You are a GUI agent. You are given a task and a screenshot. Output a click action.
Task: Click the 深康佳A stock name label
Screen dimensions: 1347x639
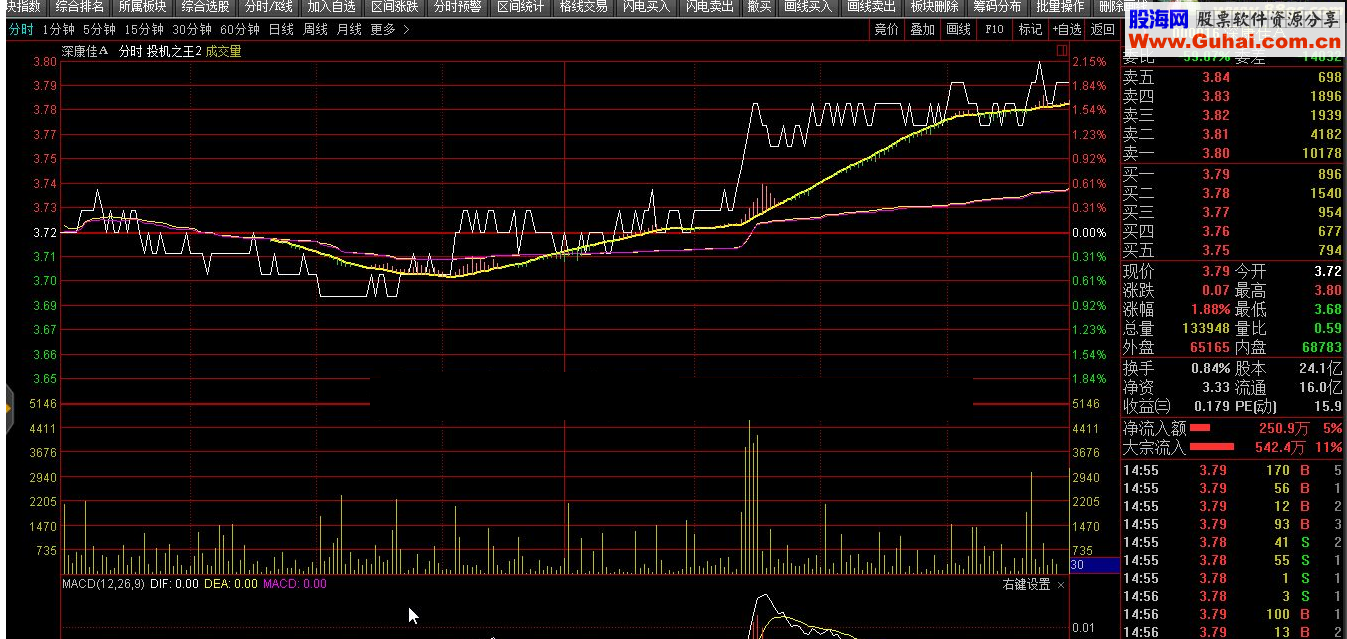[x=84, y=51]
